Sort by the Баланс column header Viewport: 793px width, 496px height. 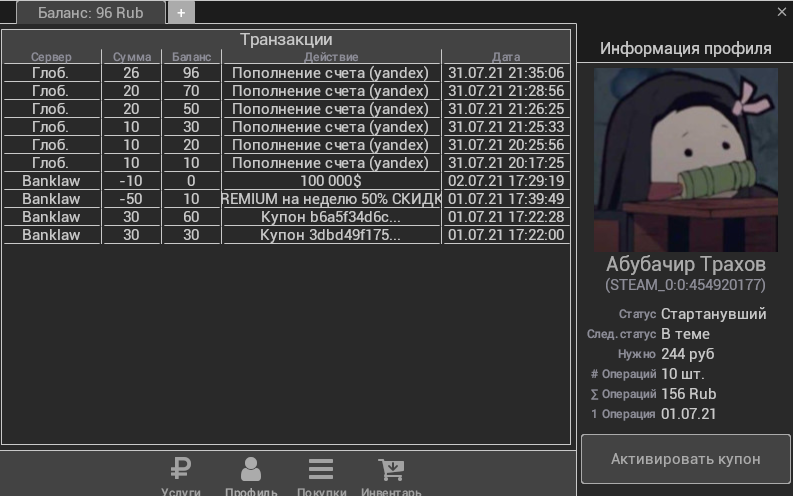pyautogui.click(x=191, y=57)
